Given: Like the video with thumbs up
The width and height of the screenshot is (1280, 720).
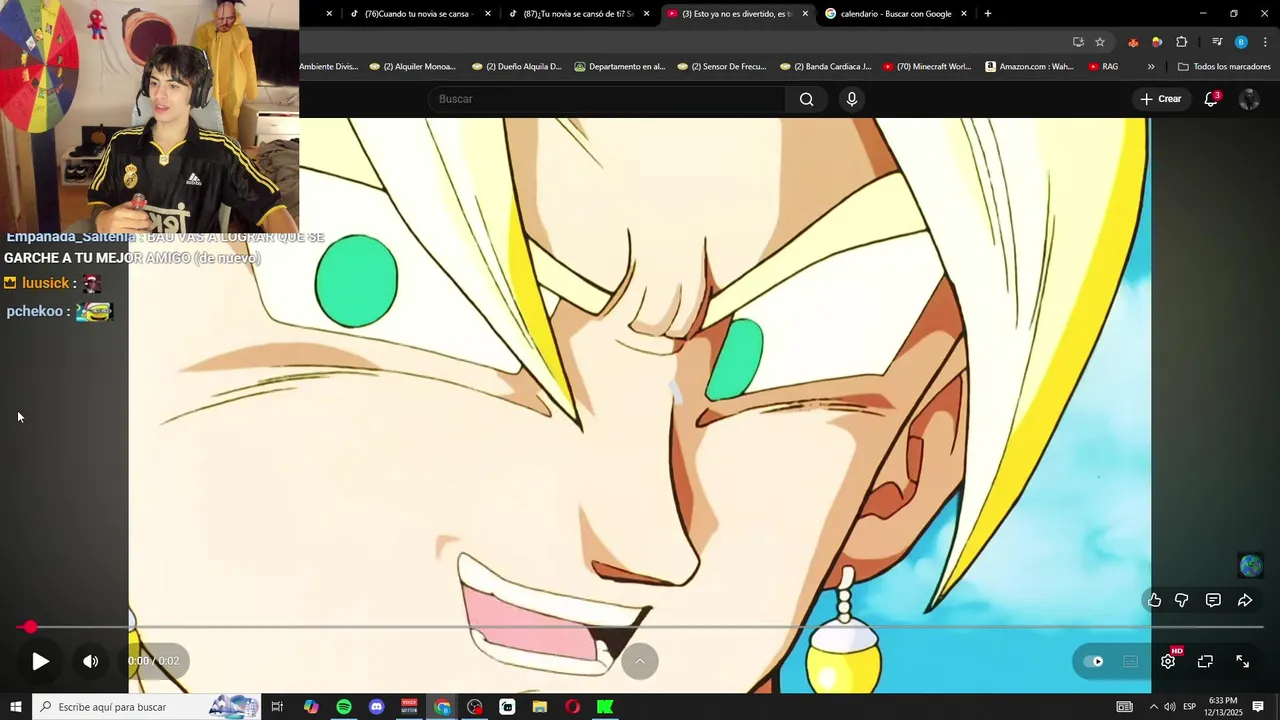Looking at the screenshot, I should coord(1154,600).
